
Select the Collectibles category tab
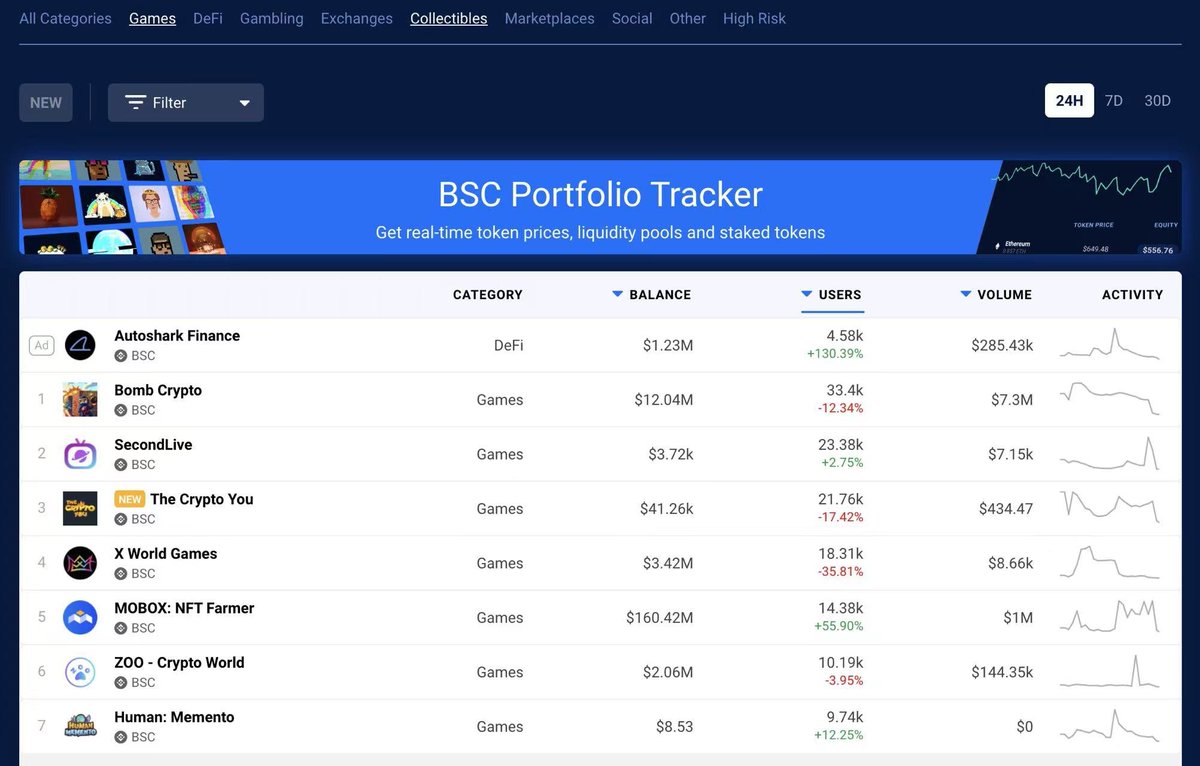pyautogui.click(x=449, y=18)
